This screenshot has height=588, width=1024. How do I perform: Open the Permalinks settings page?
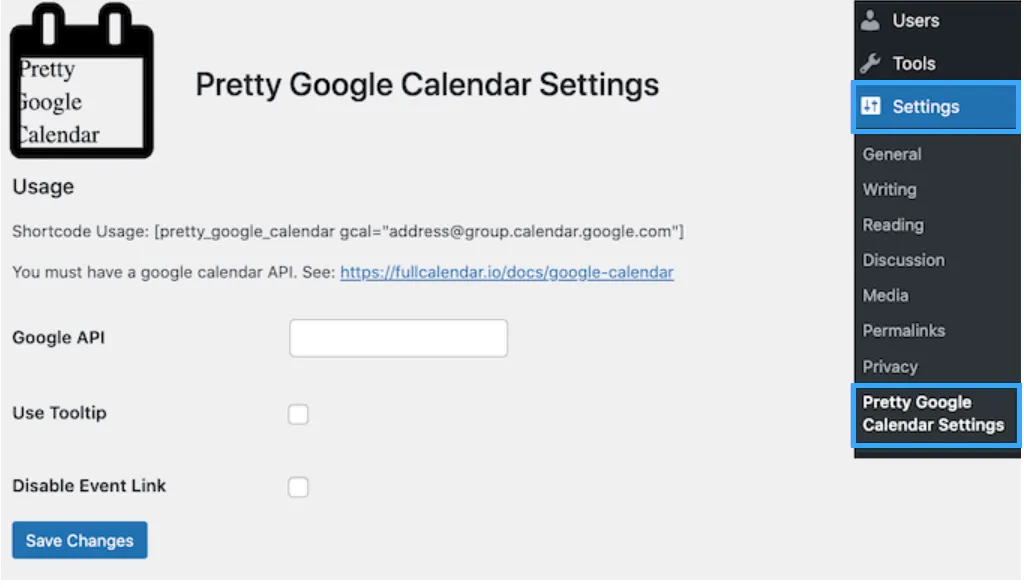tap(903, 330)
